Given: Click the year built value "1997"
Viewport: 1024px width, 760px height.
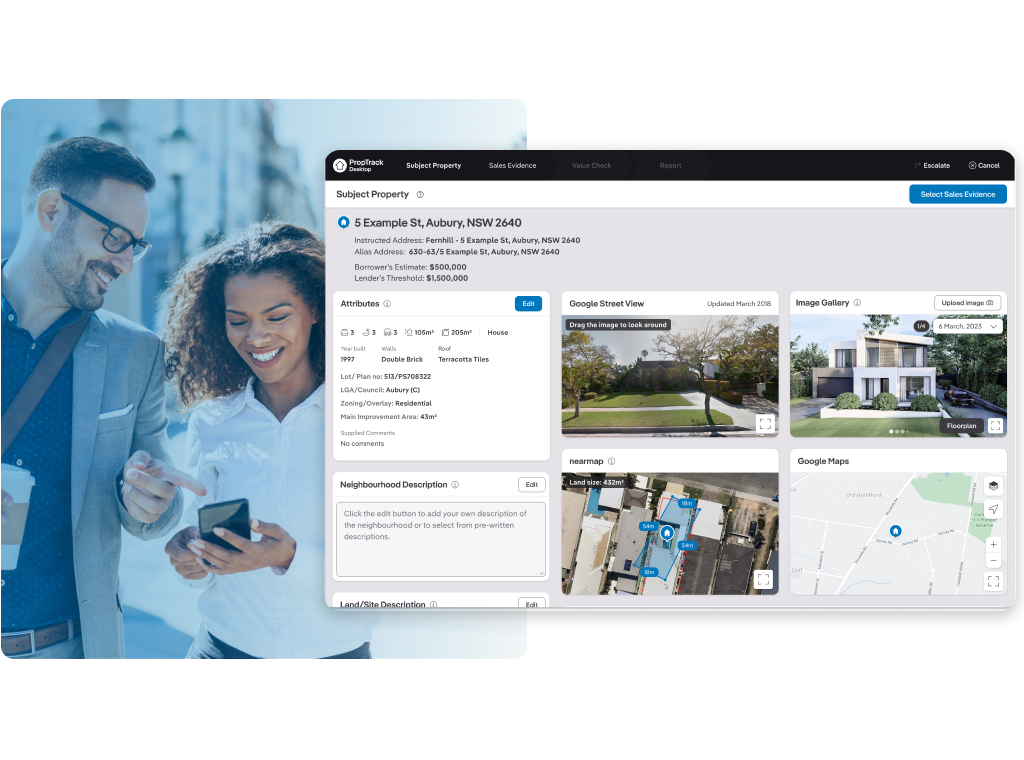Looking at the screenshot, I should (x=347, y=360).
